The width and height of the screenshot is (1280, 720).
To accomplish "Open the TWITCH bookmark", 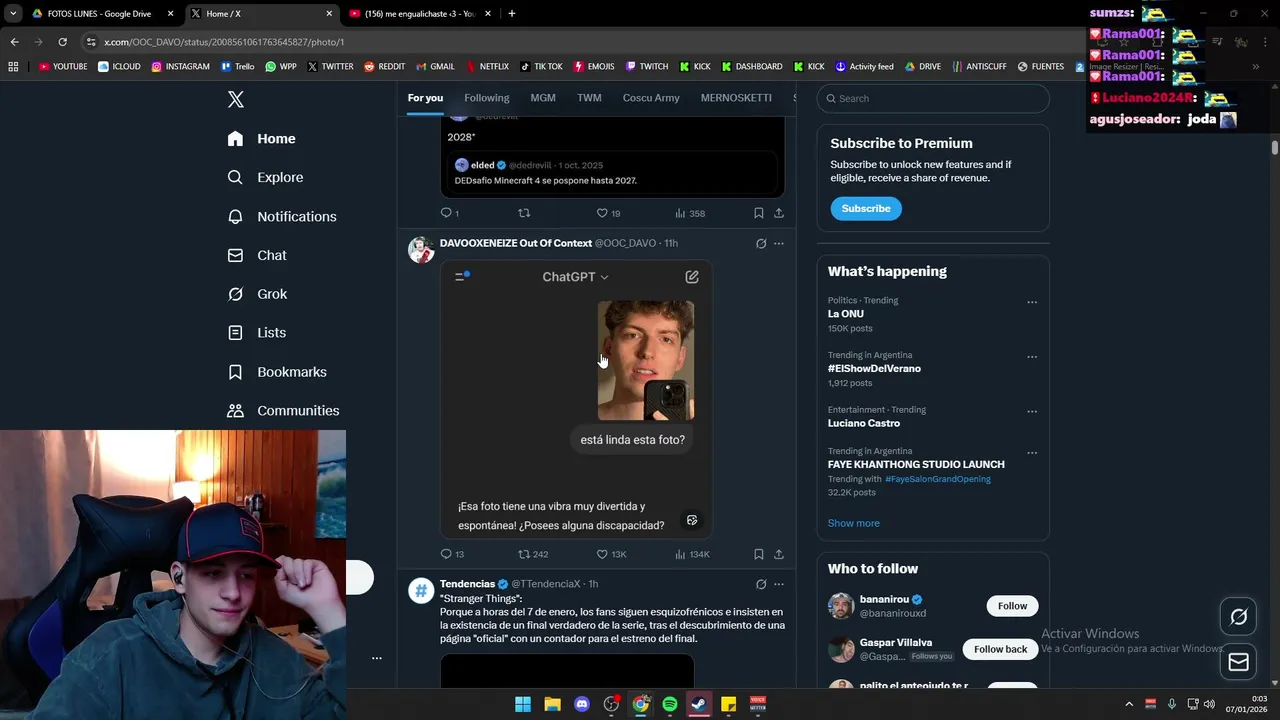I will [647, 67].
